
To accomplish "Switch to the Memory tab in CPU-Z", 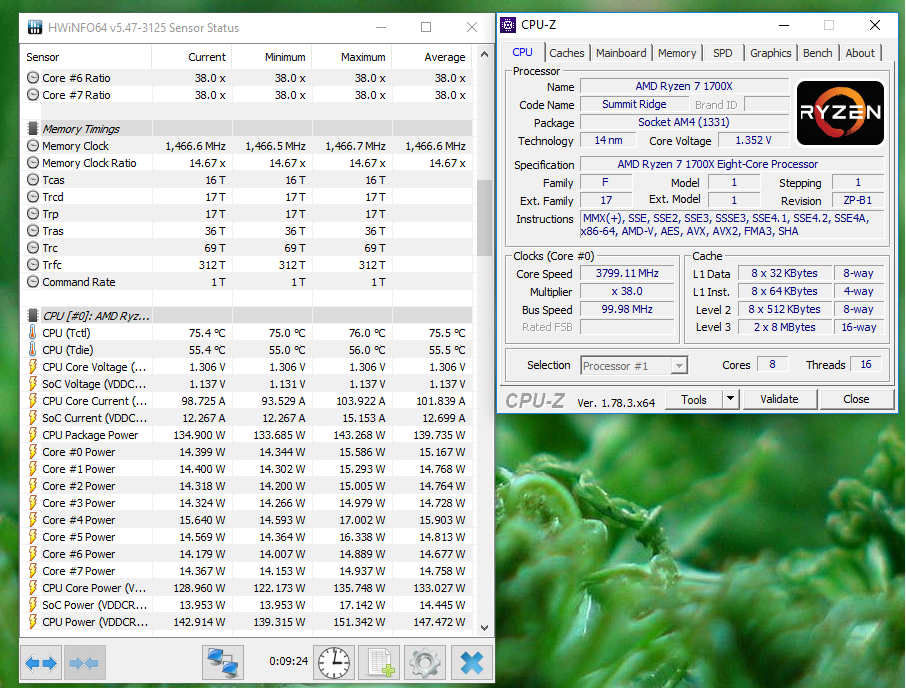I will point(677,53).
